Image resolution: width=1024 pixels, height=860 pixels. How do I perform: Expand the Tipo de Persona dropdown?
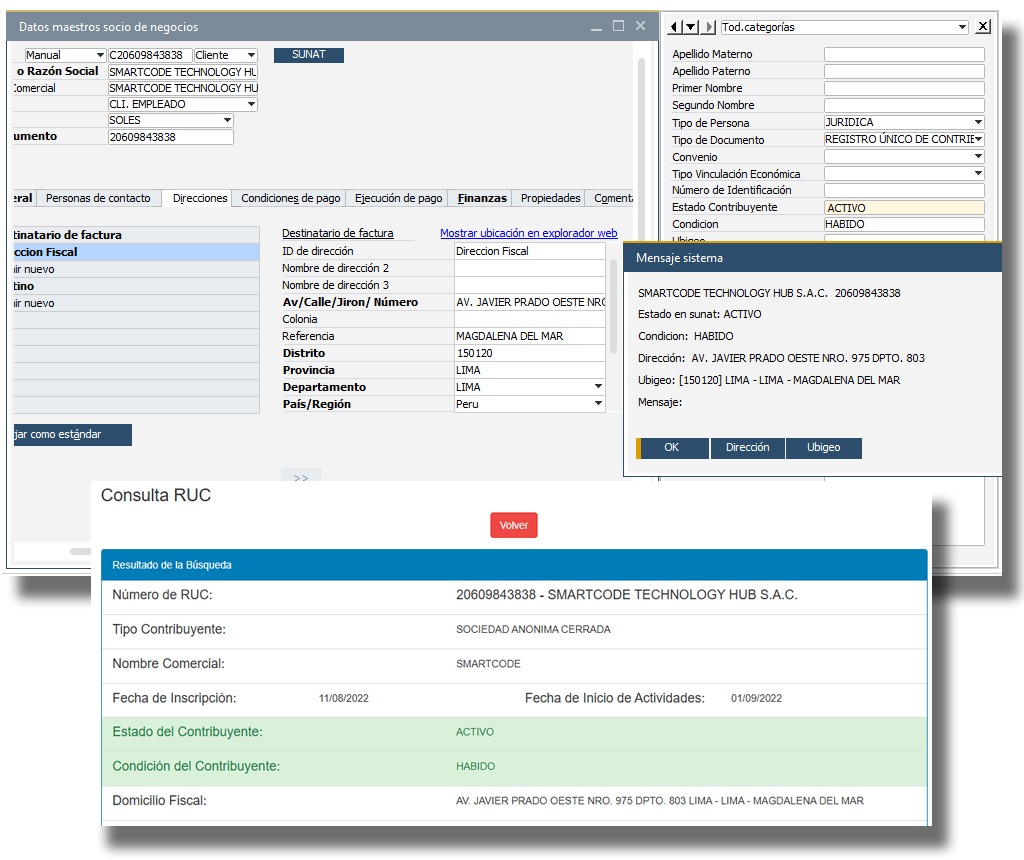[x=977, y=123]
